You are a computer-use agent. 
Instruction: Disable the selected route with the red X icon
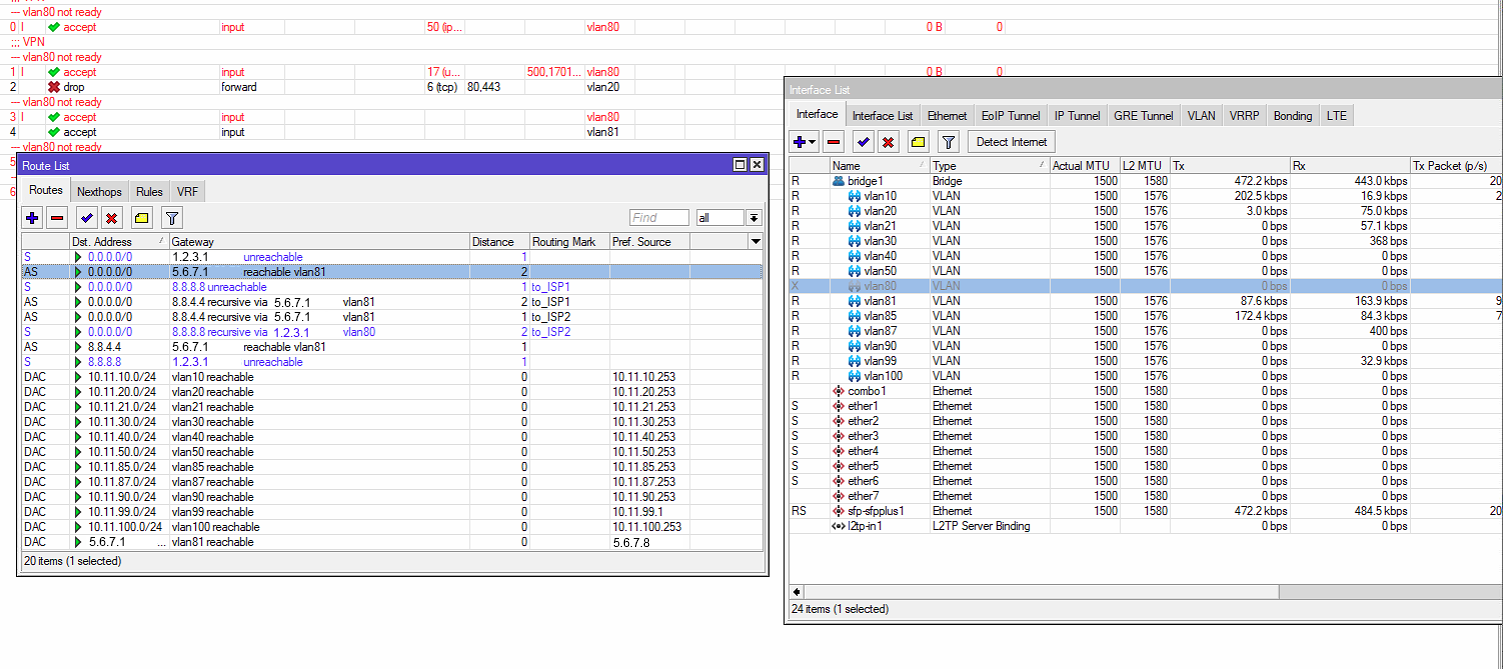[110, 217]
